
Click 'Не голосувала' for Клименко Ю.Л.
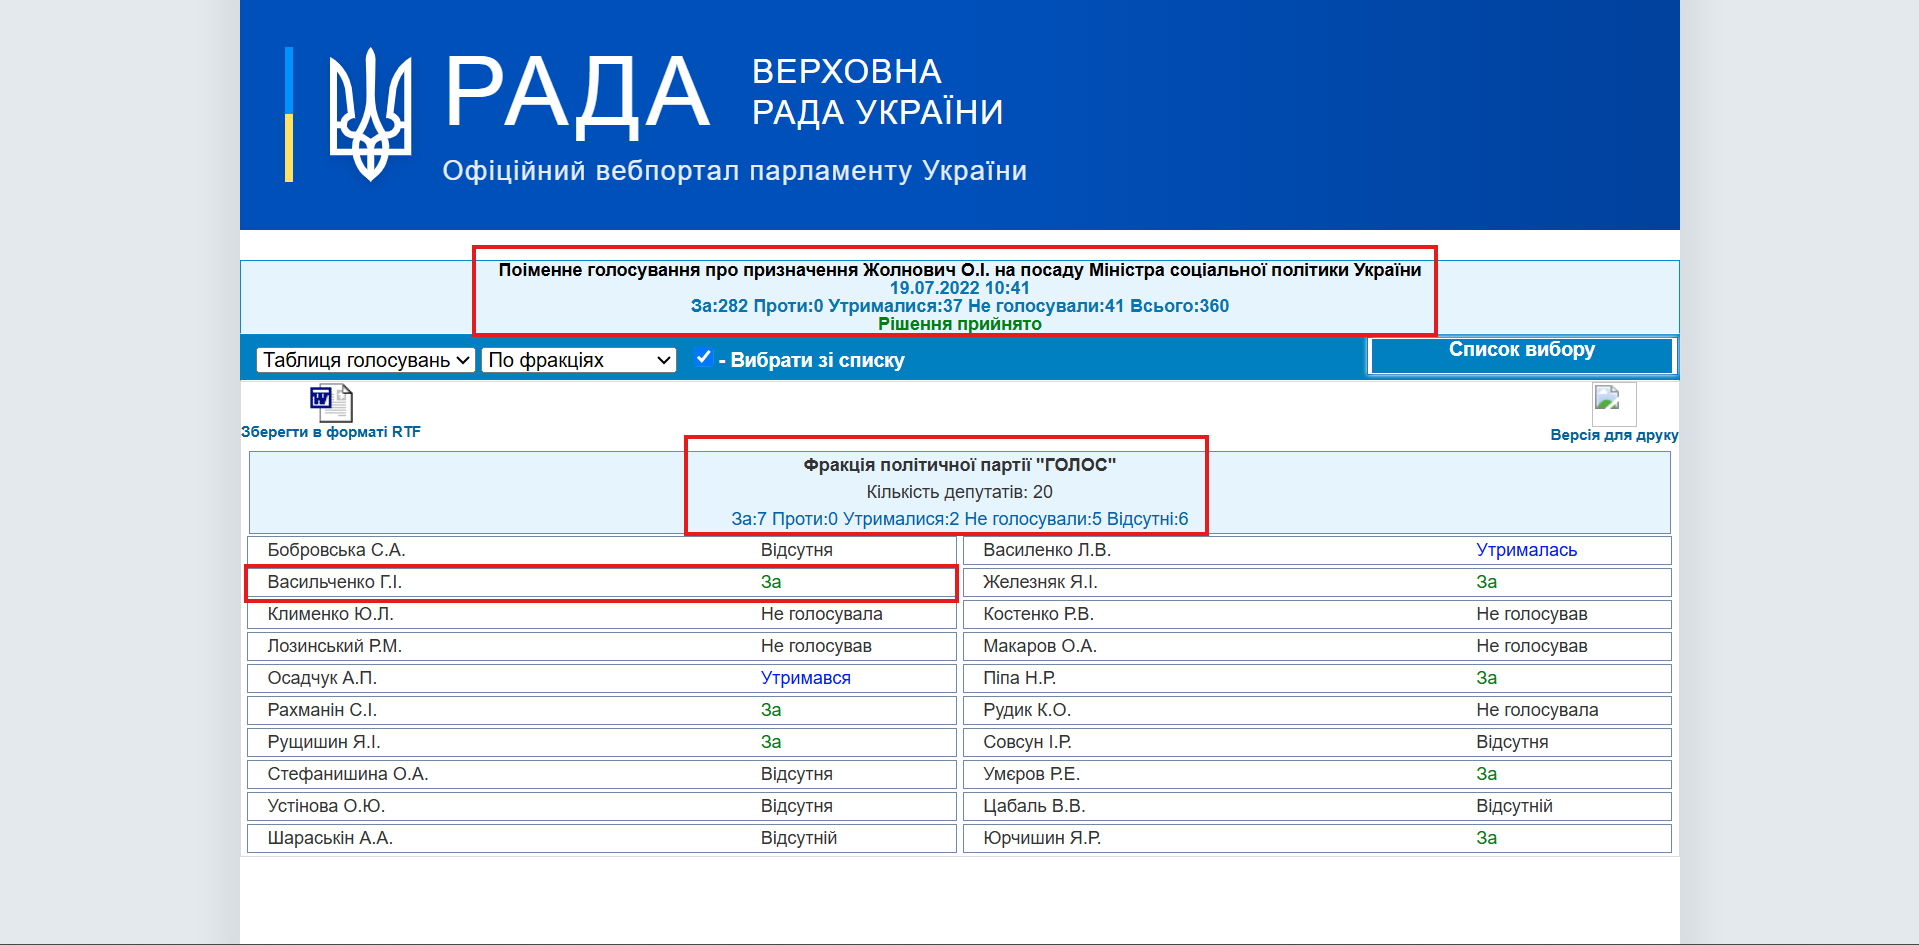822,614
